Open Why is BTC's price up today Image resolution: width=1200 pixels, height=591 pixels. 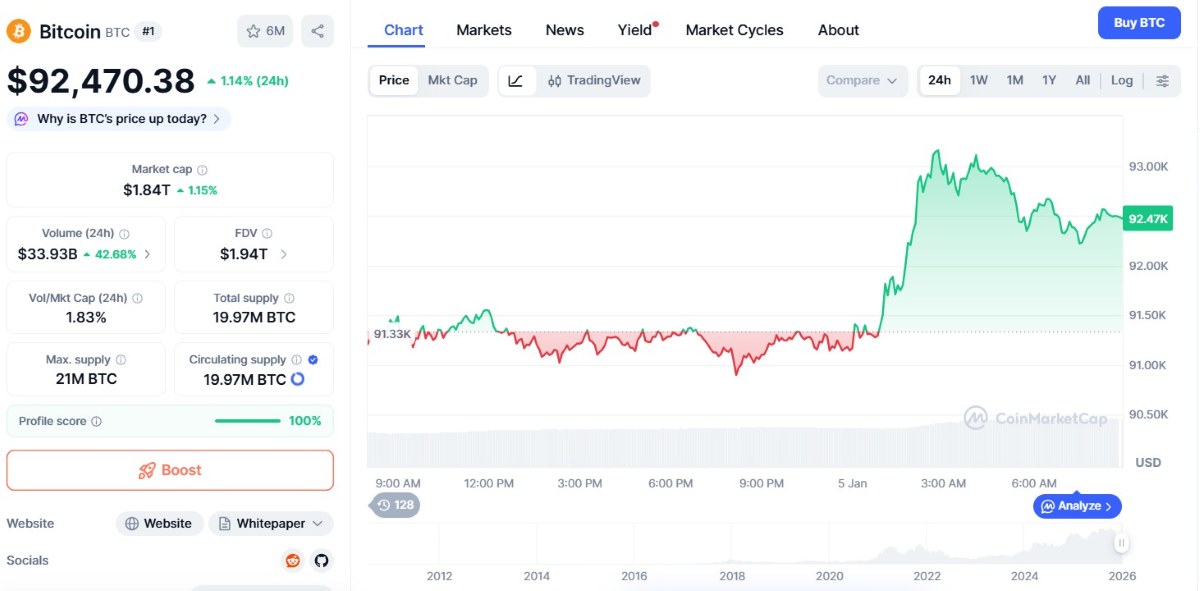[119, 119]
